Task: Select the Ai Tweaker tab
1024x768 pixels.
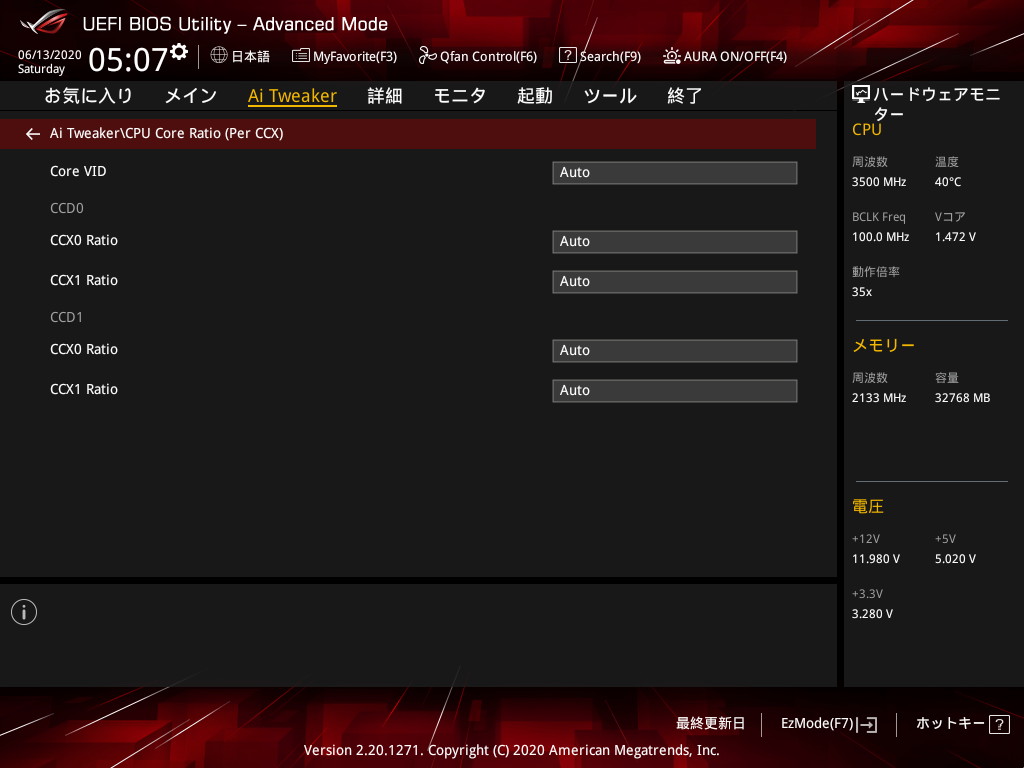Action: [x=293, y=96]
